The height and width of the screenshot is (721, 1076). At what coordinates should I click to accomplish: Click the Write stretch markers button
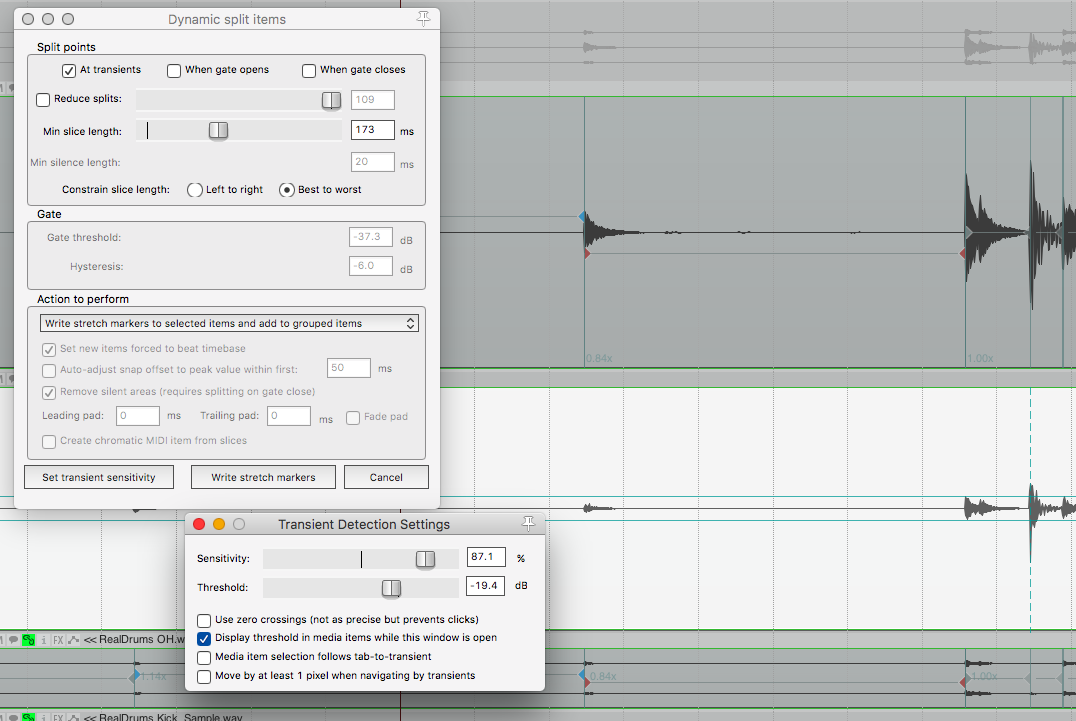[263, 477]
